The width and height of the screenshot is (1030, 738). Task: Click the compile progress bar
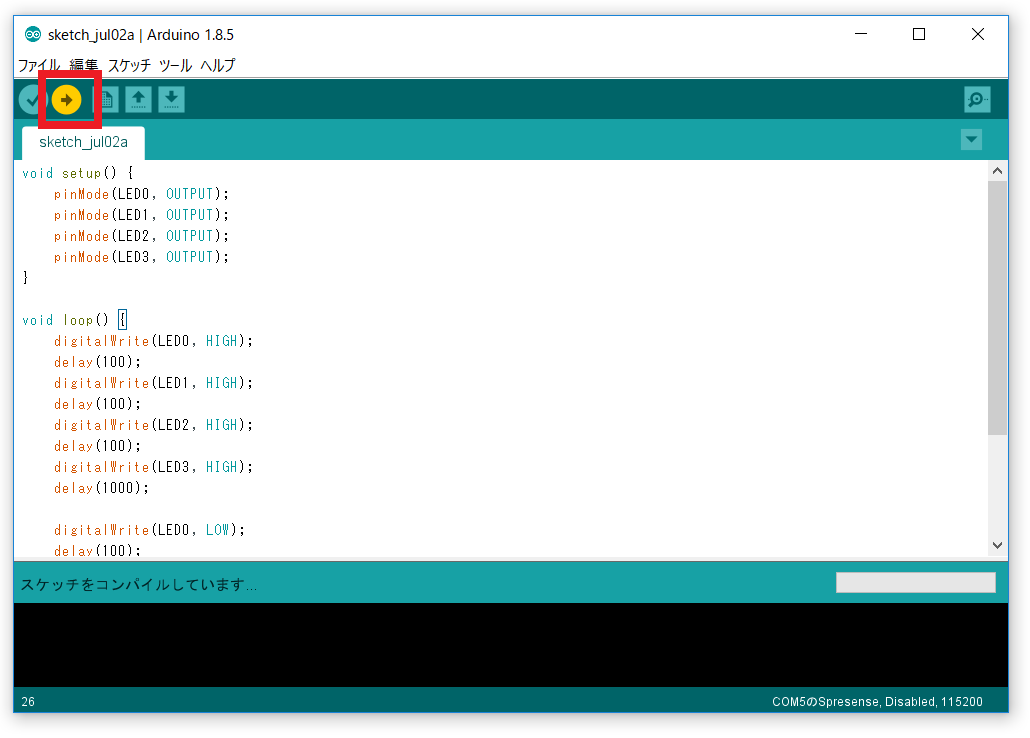[x=915, y=582]
